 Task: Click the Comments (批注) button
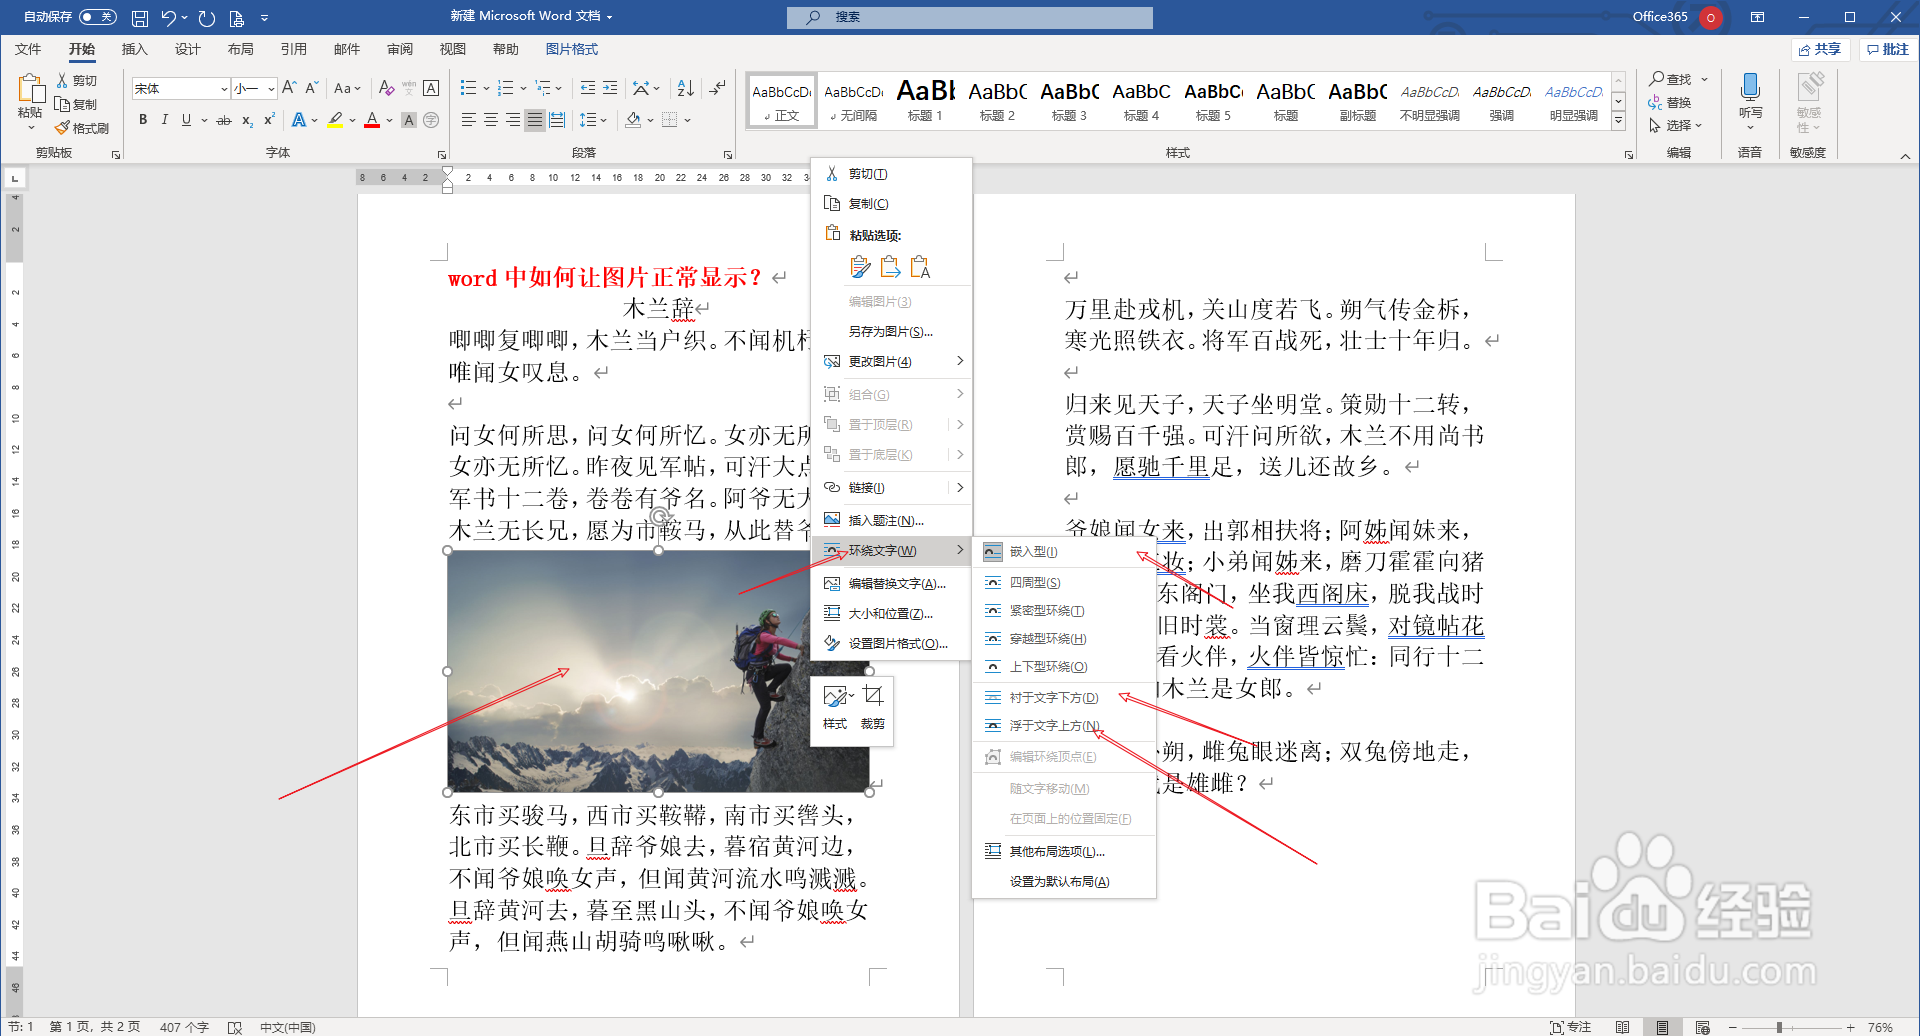pos(1888,49)
